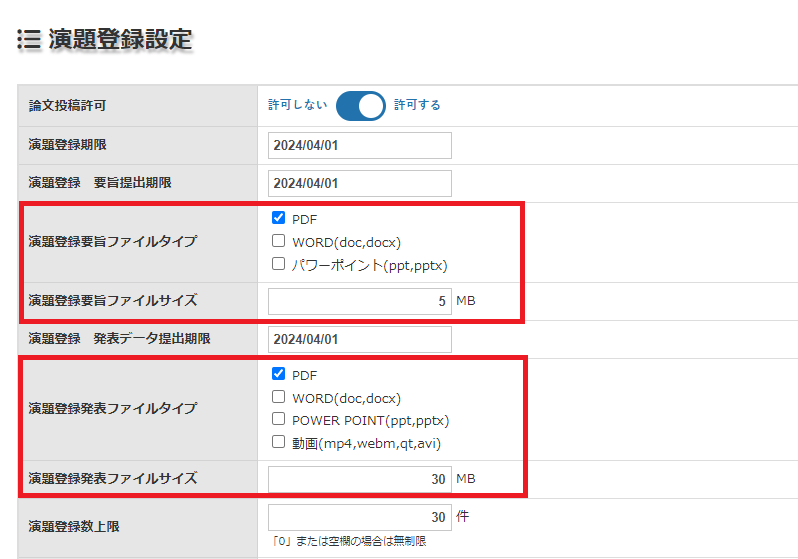
Task: Uncheck PDF under 演題登録要旨ファイルタイプ
Action: tap(279, 218)
